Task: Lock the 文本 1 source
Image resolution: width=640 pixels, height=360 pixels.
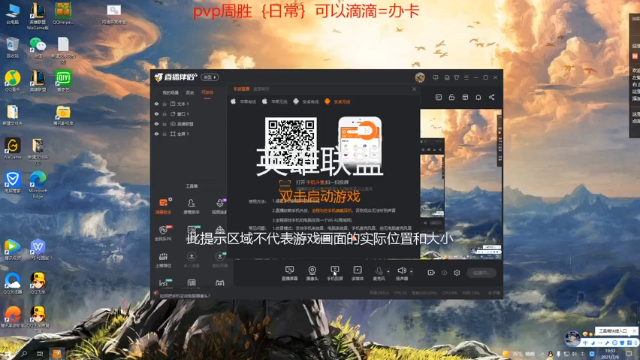Action: click(164, 104)
